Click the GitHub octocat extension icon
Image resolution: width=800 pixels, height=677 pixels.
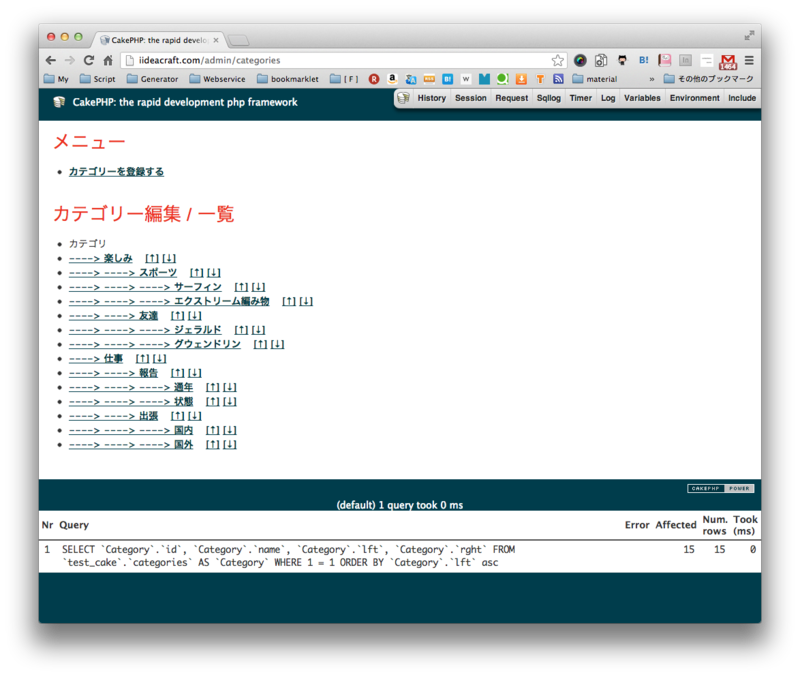point(621,60)
